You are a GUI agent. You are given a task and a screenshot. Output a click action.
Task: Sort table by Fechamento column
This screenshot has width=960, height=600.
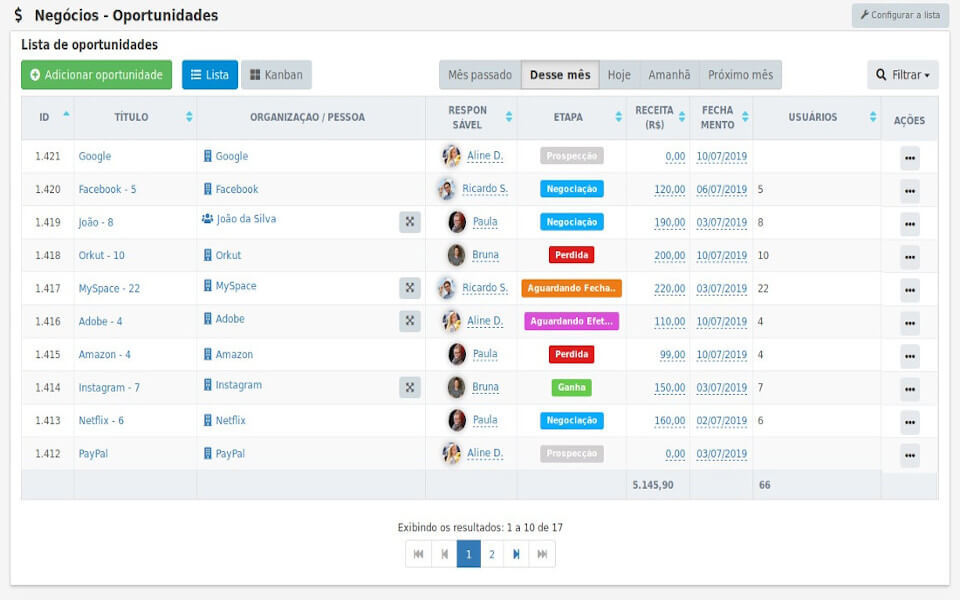[x=745, y=117]
